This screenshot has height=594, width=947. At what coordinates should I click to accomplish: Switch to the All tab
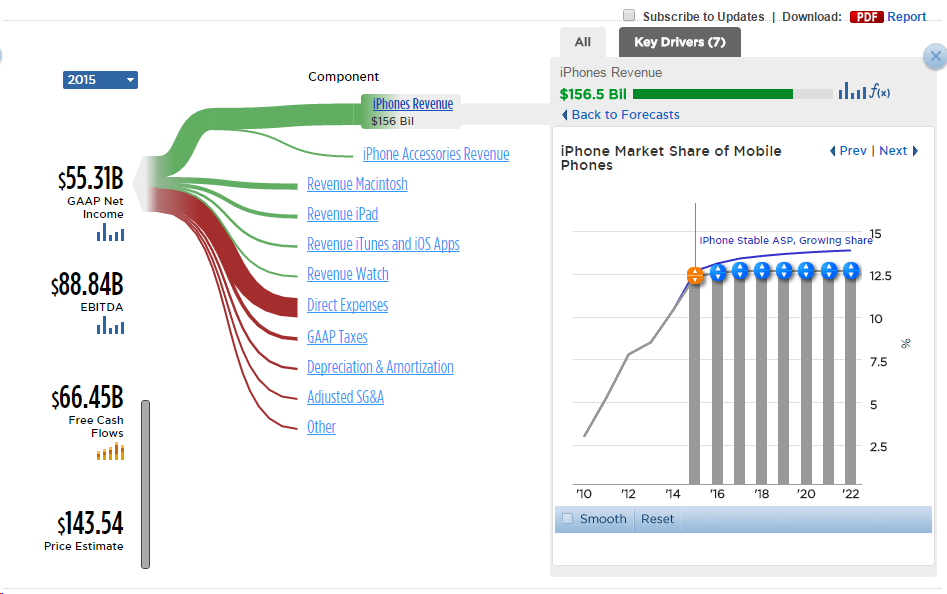coord(583,42)
